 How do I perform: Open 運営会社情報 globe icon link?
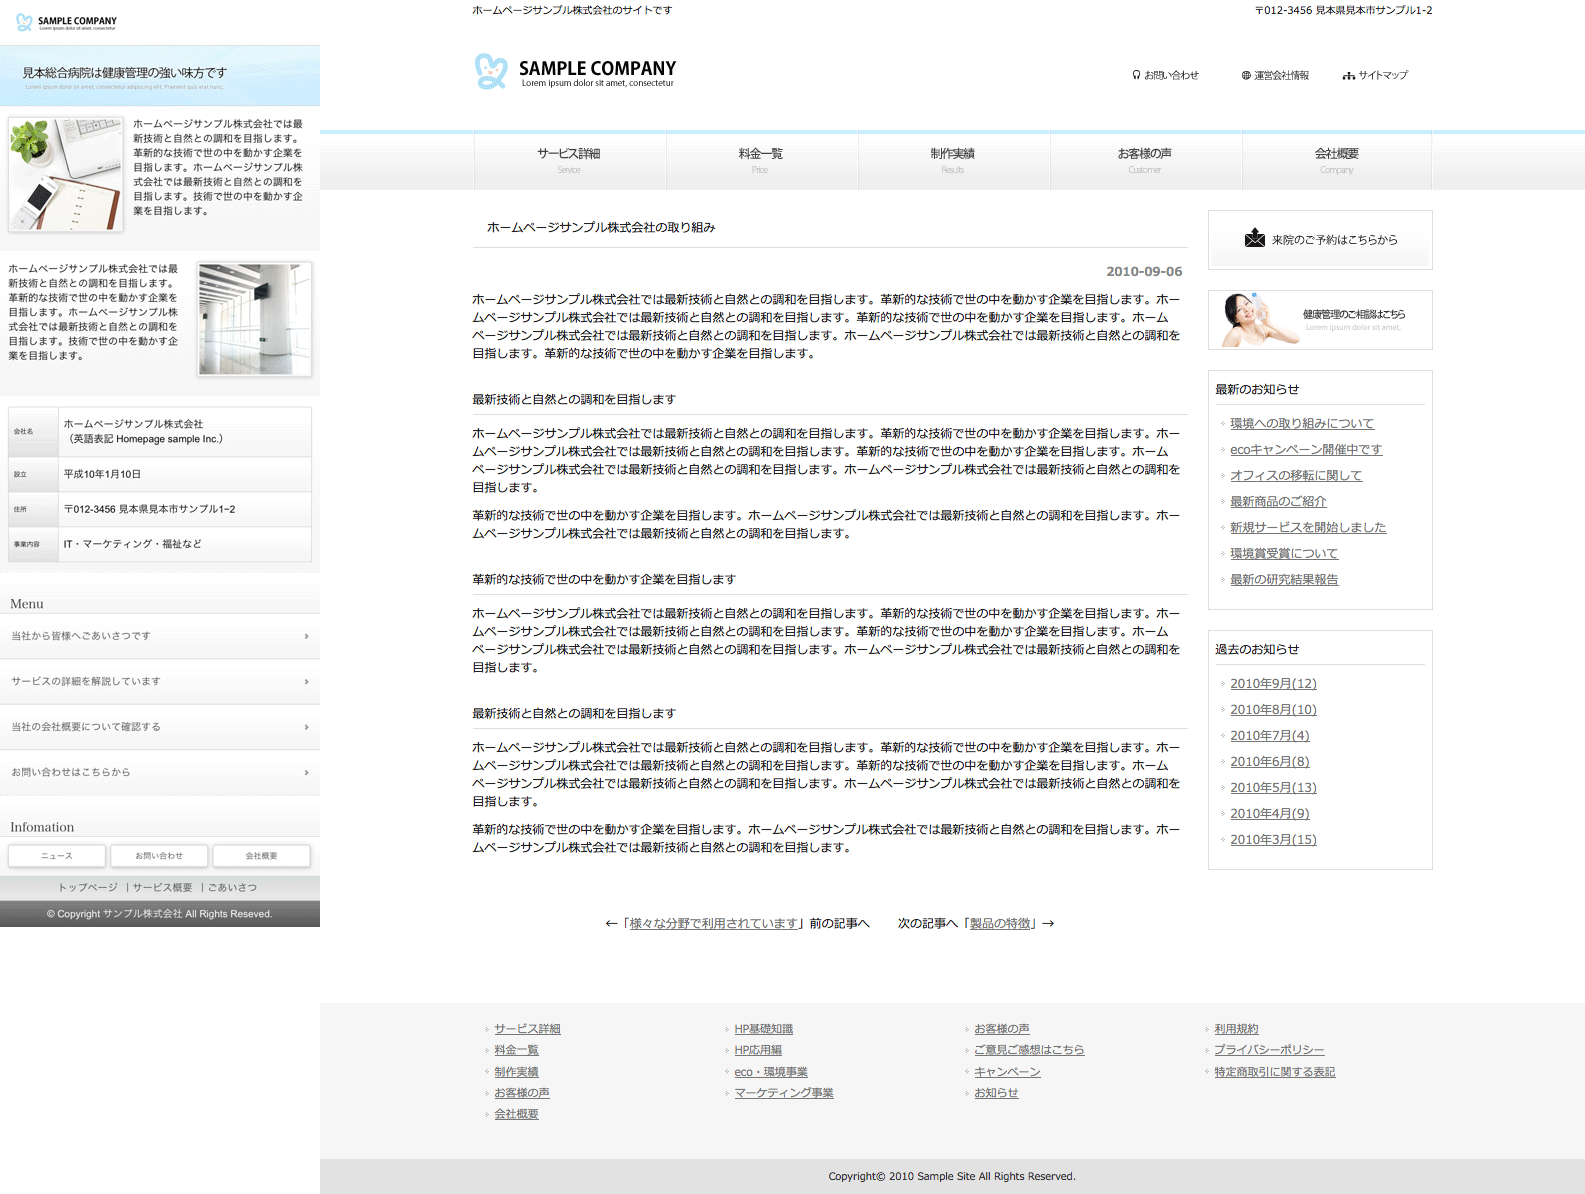1275,75
